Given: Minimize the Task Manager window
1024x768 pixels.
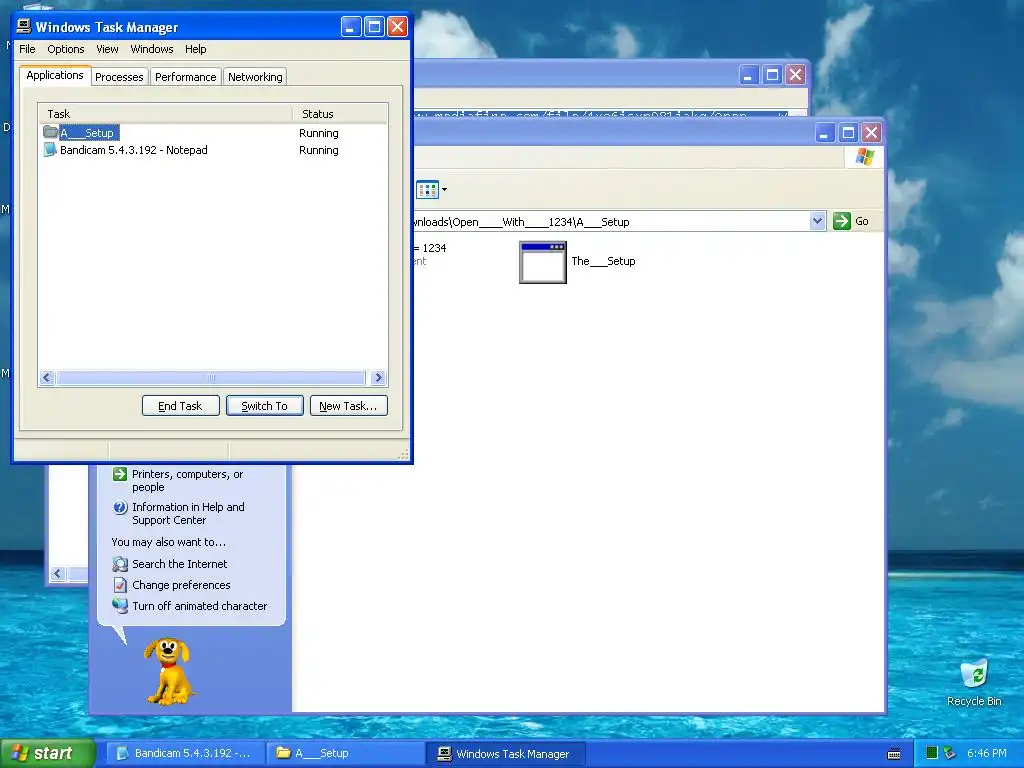Looking at the screenshot, I should [x=351, y=27].
